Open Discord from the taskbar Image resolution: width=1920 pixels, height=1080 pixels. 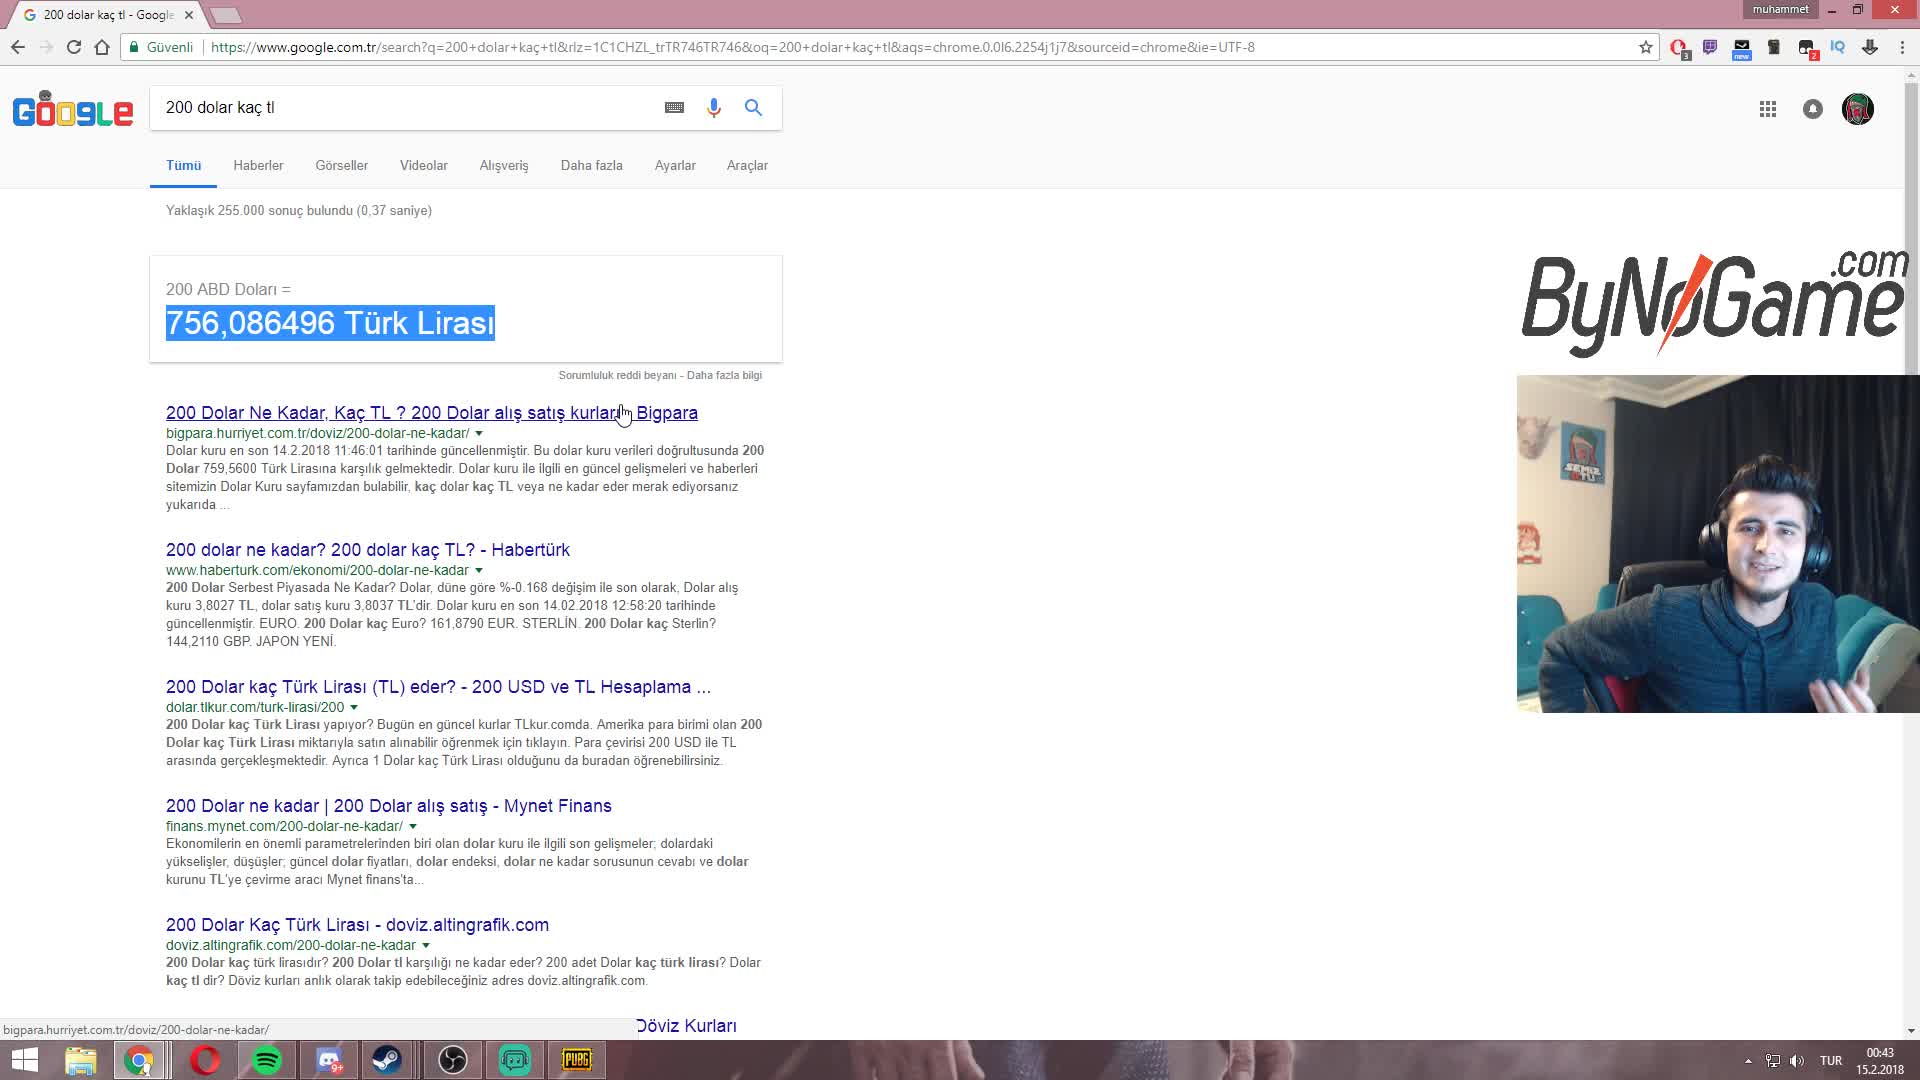(329, 1060)
